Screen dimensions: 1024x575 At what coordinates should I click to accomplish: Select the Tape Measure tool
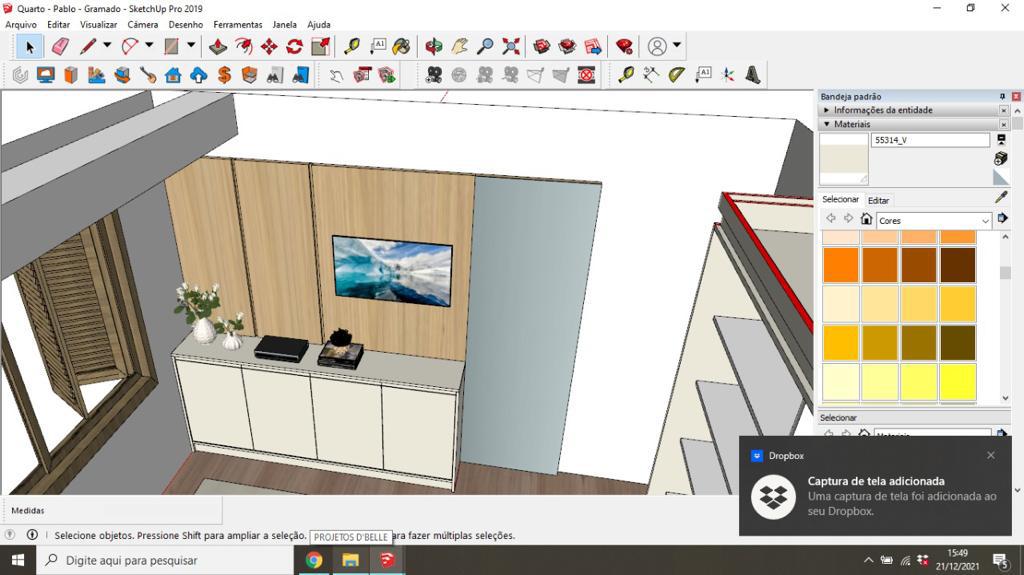[352, 46]
